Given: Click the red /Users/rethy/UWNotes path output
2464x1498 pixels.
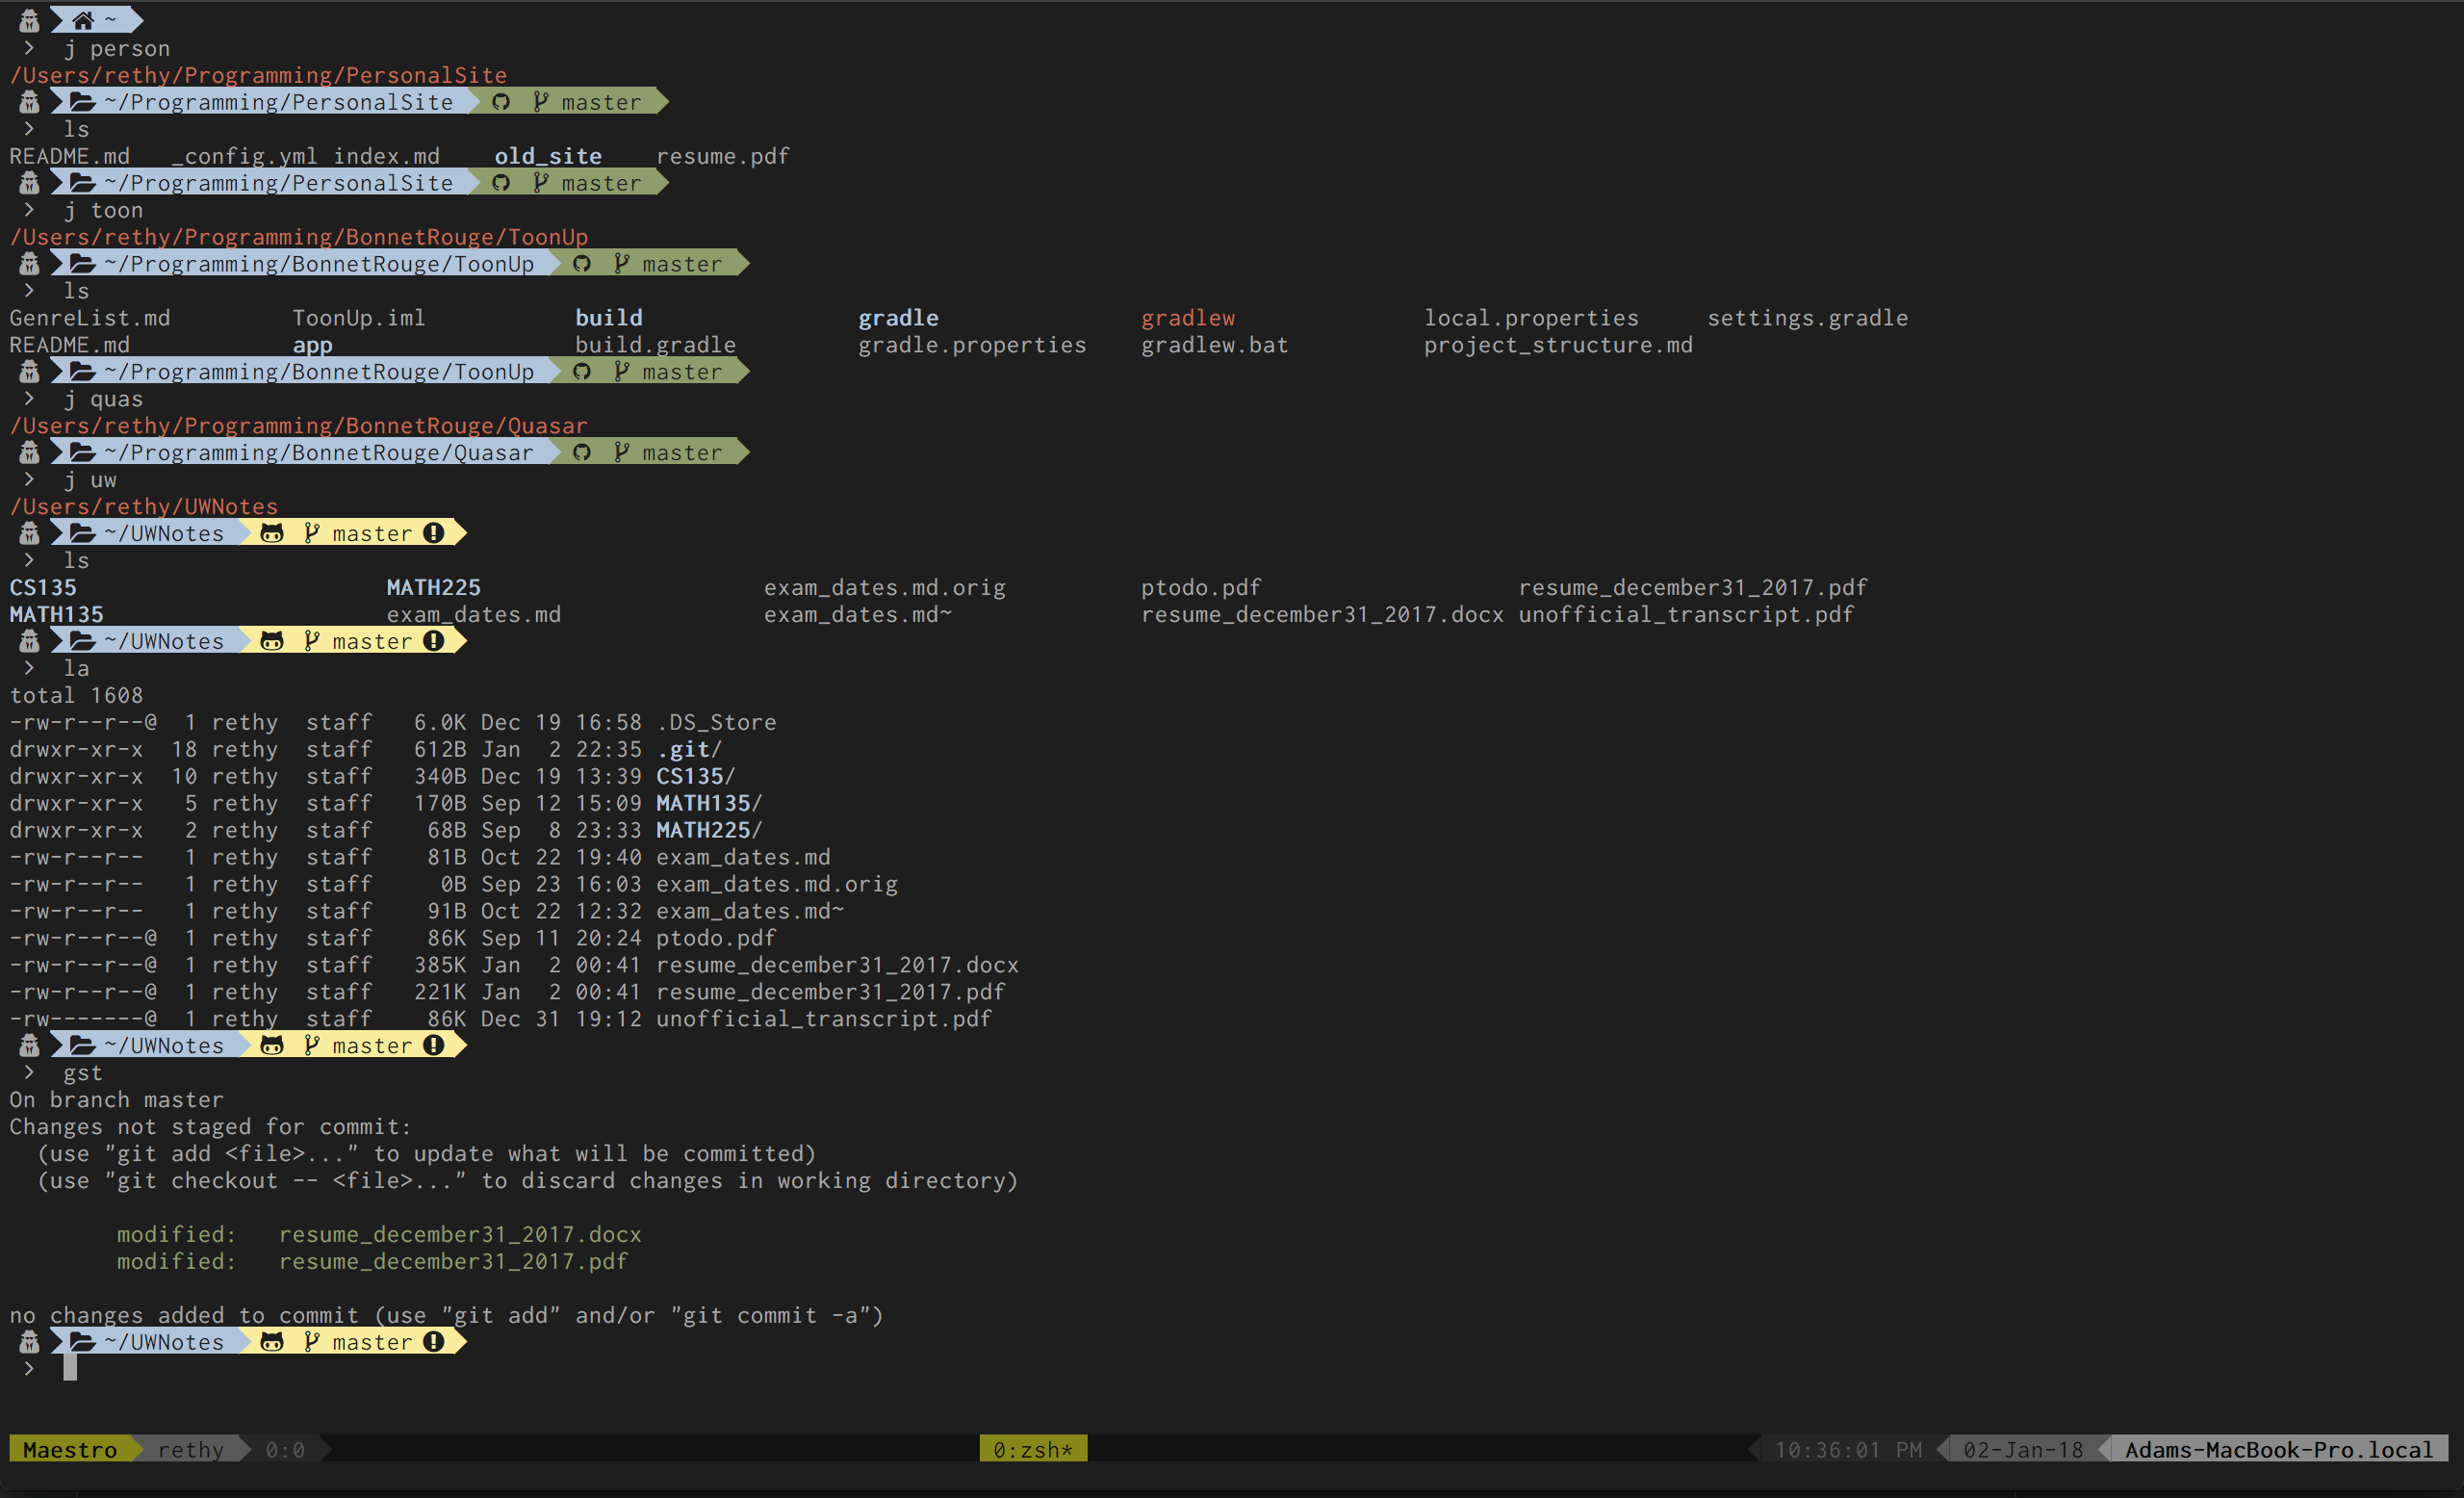Looking at the screenshot, I should (x=144, y=506).
